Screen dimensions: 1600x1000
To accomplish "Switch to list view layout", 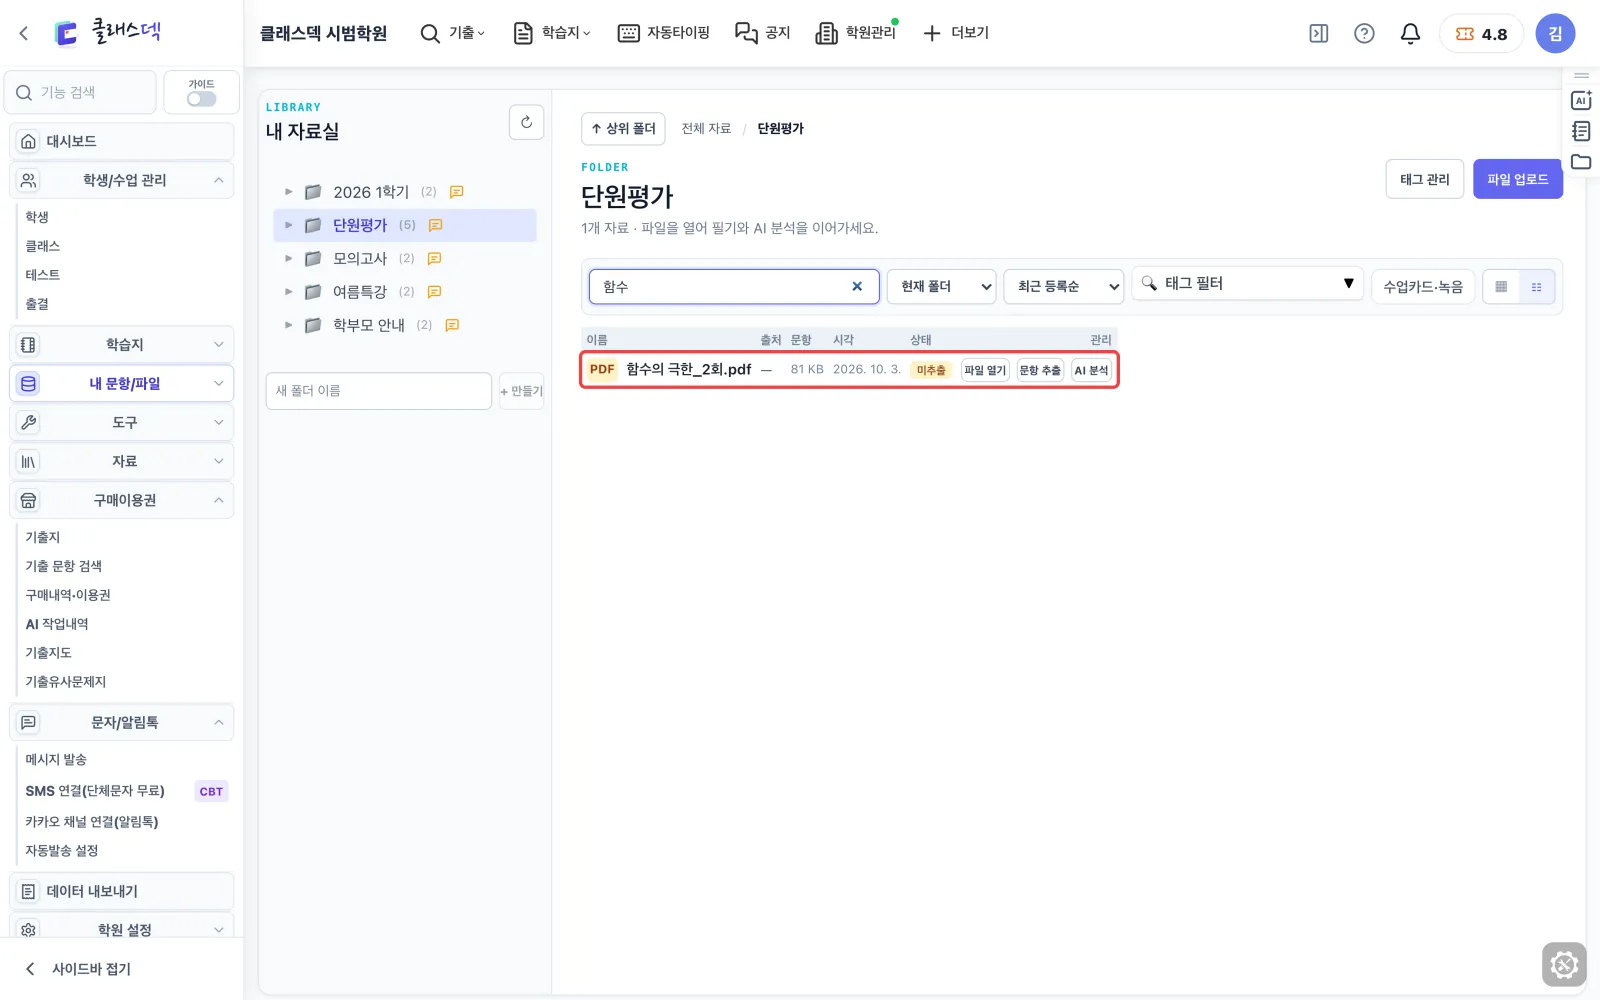I will tap(1537, 287).
